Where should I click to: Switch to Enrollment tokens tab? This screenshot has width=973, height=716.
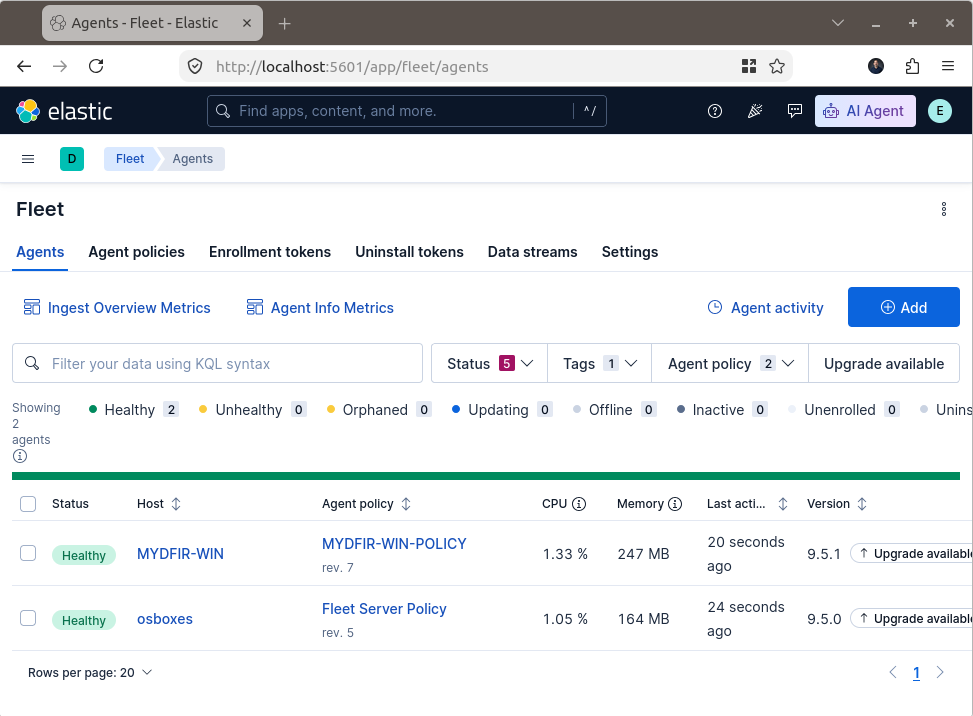pos(270,252)
